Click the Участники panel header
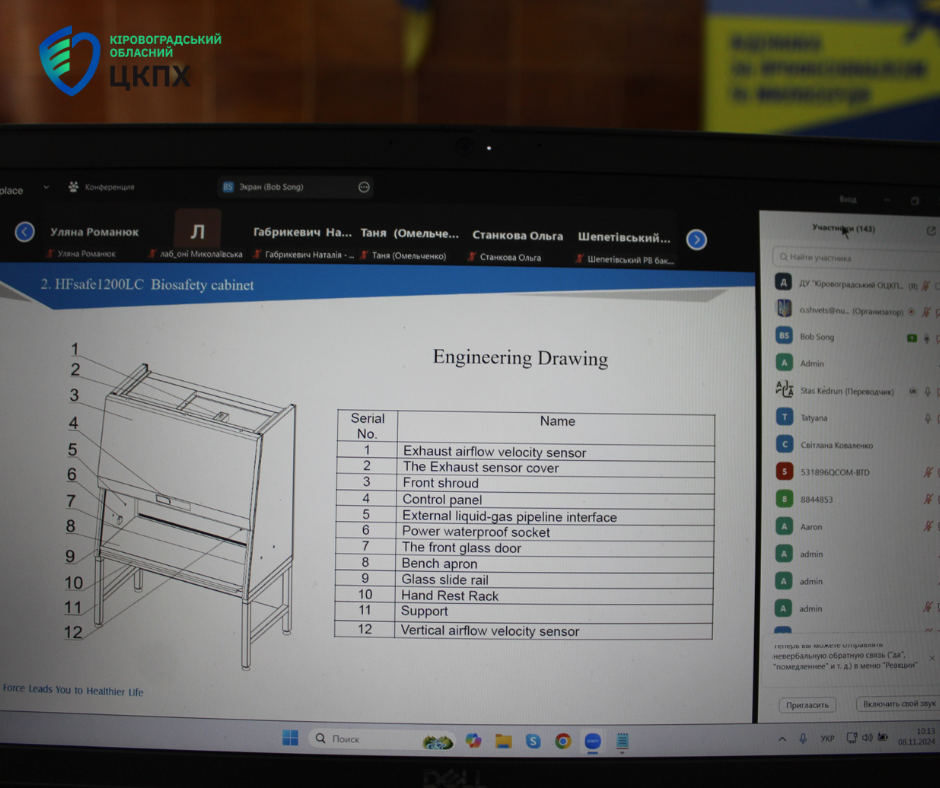The height and width of the screenshot is (788, 940). 843,229
